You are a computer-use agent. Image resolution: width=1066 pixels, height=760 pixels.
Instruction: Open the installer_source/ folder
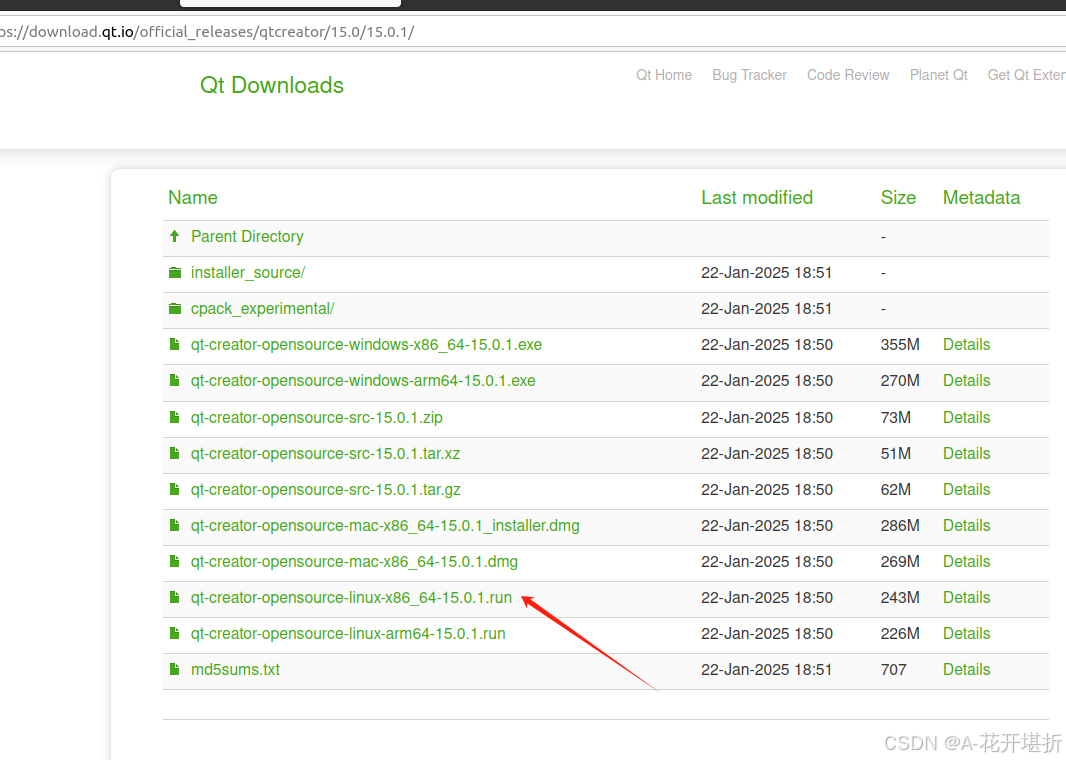tap(247, 273)
